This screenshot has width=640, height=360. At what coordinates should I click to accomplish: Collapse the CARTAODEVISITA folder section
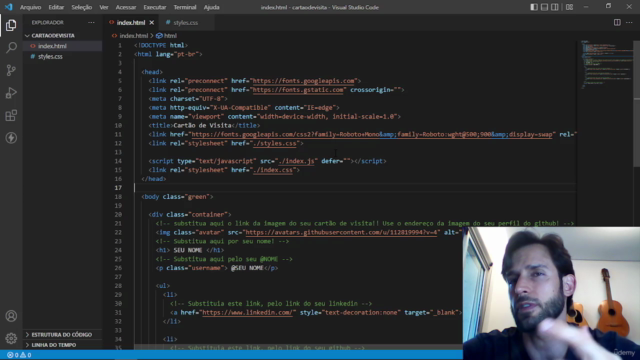(62, 36)
